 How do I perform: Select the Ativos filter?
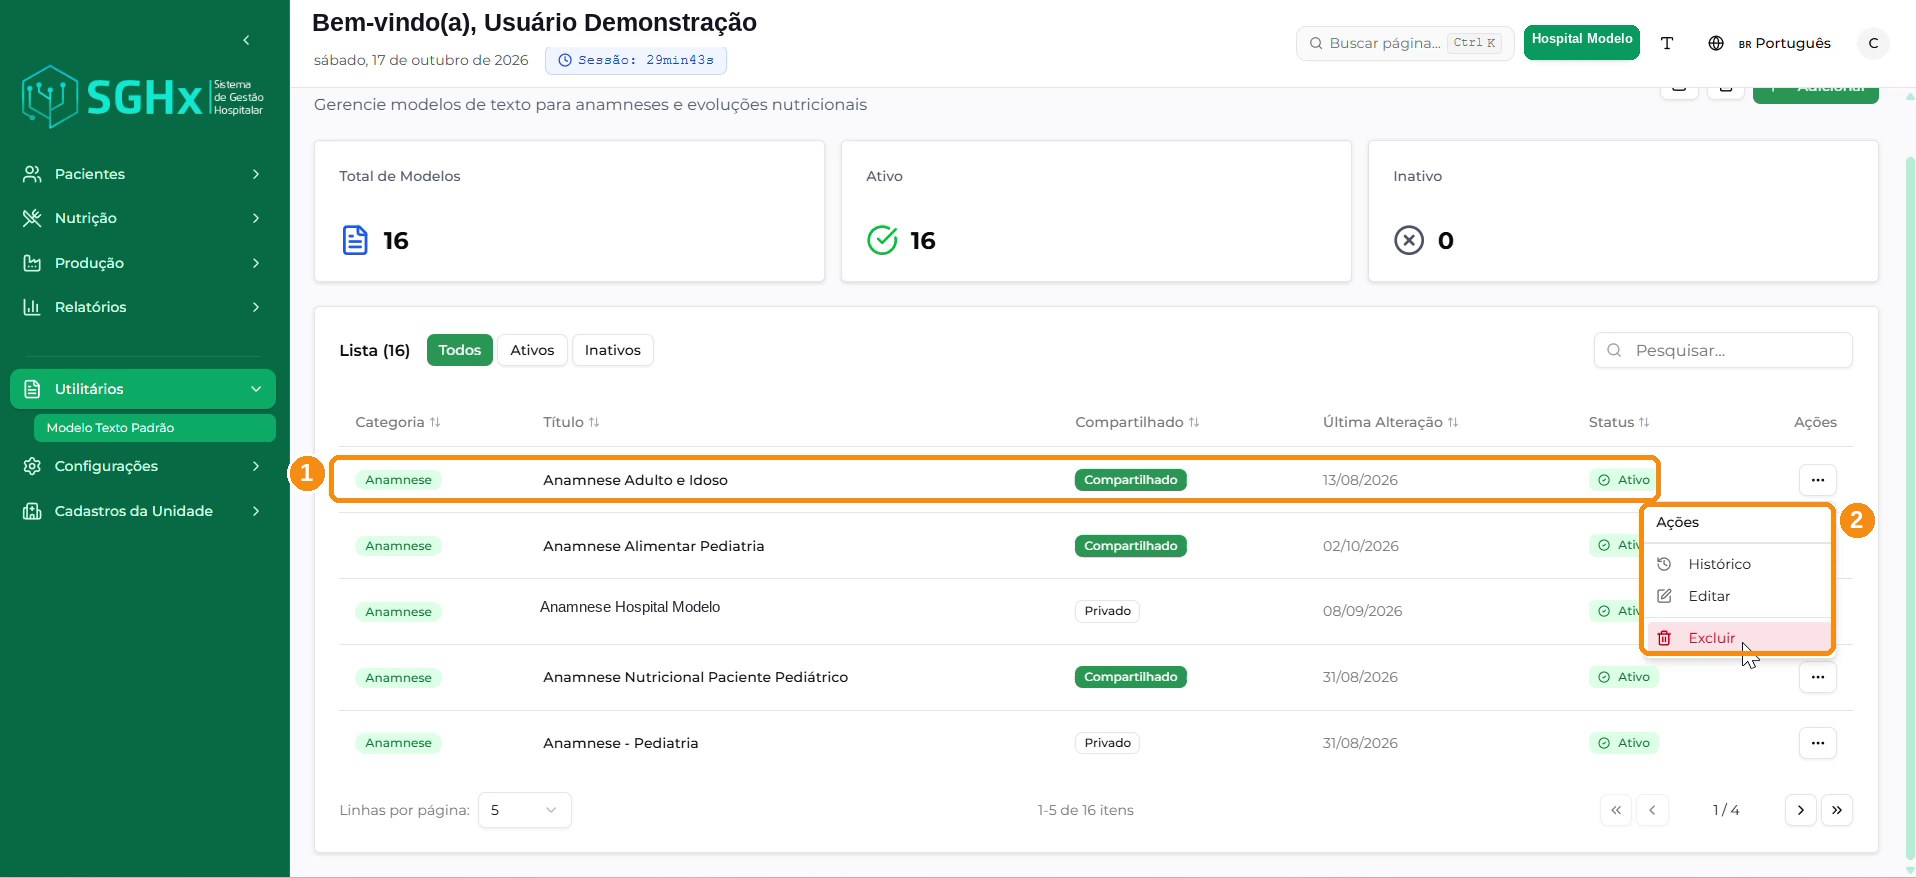coord(532,350)
